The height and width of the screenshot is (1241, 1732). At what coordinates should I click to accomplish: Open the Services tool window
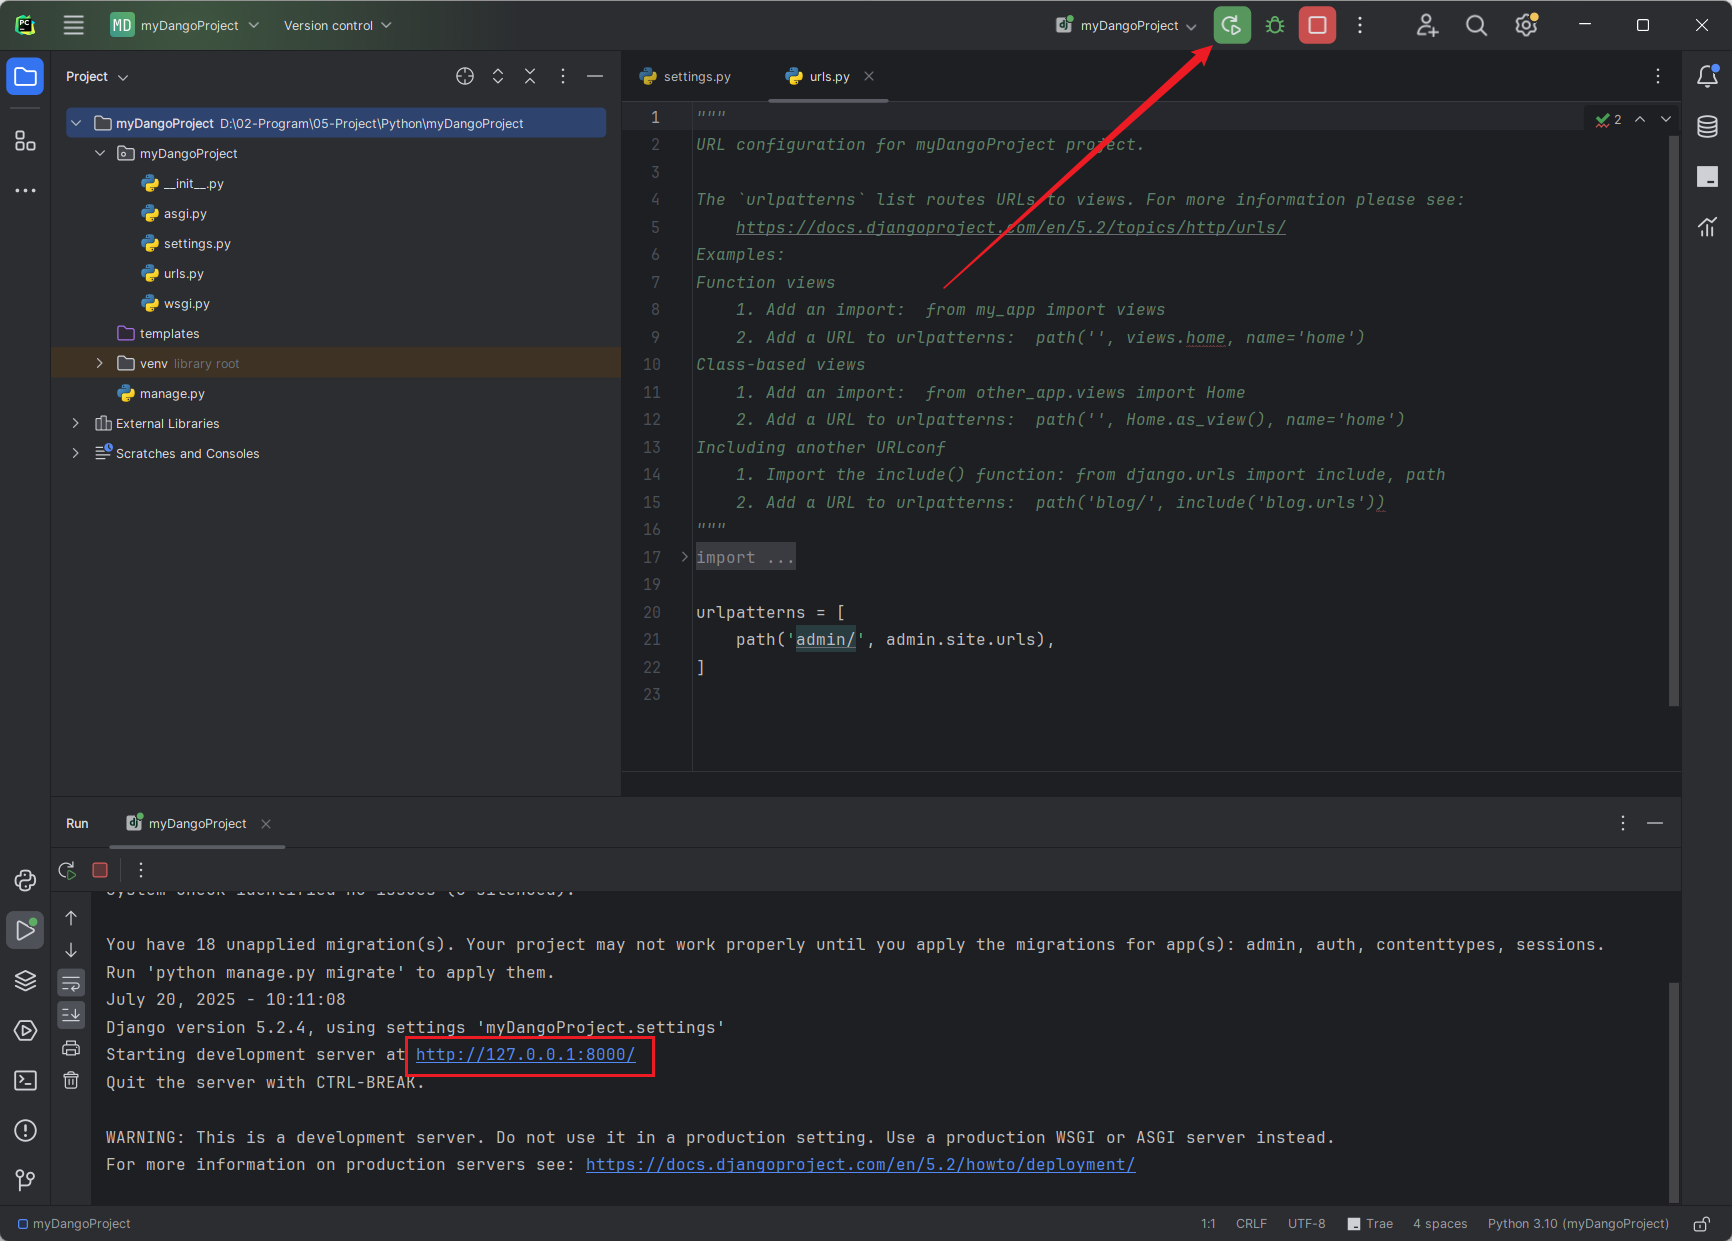25,1031
